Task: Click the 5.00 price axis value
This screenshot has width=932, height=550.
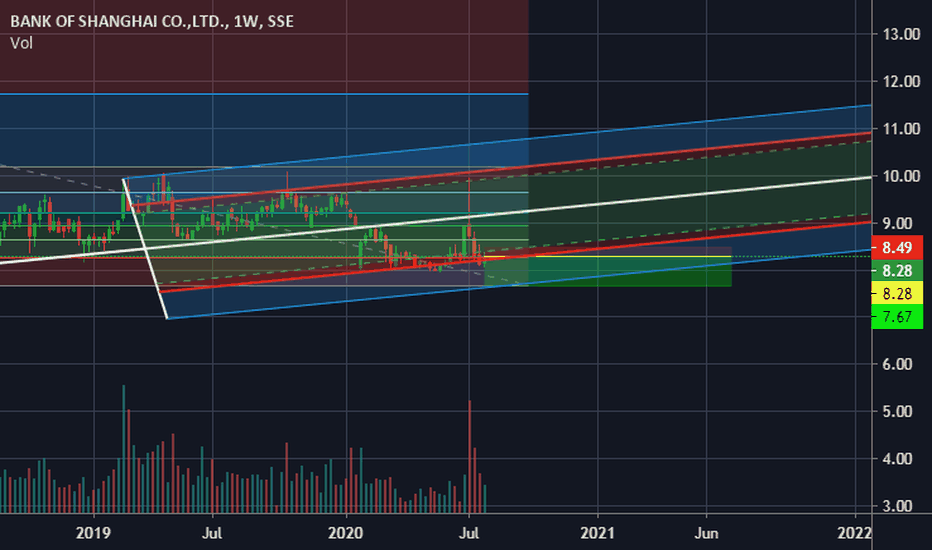Action: [x=897, y=411]
